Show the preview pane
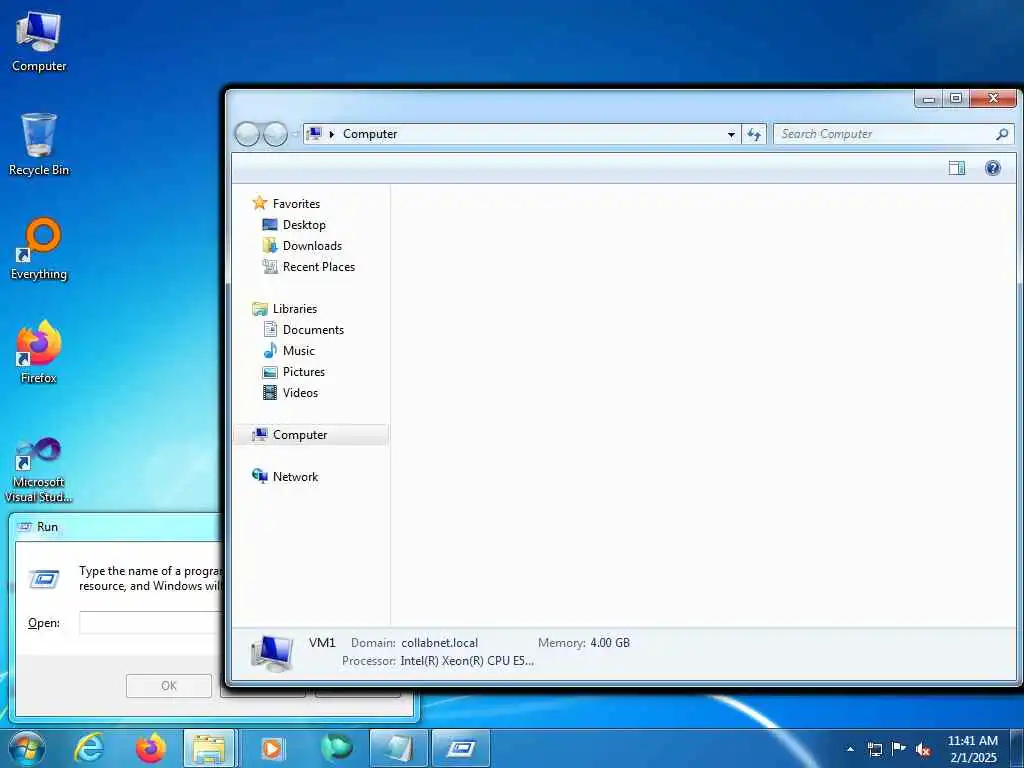Viewport: 1024px width, 768px height. pyautogui.click(x=957, y=168)
